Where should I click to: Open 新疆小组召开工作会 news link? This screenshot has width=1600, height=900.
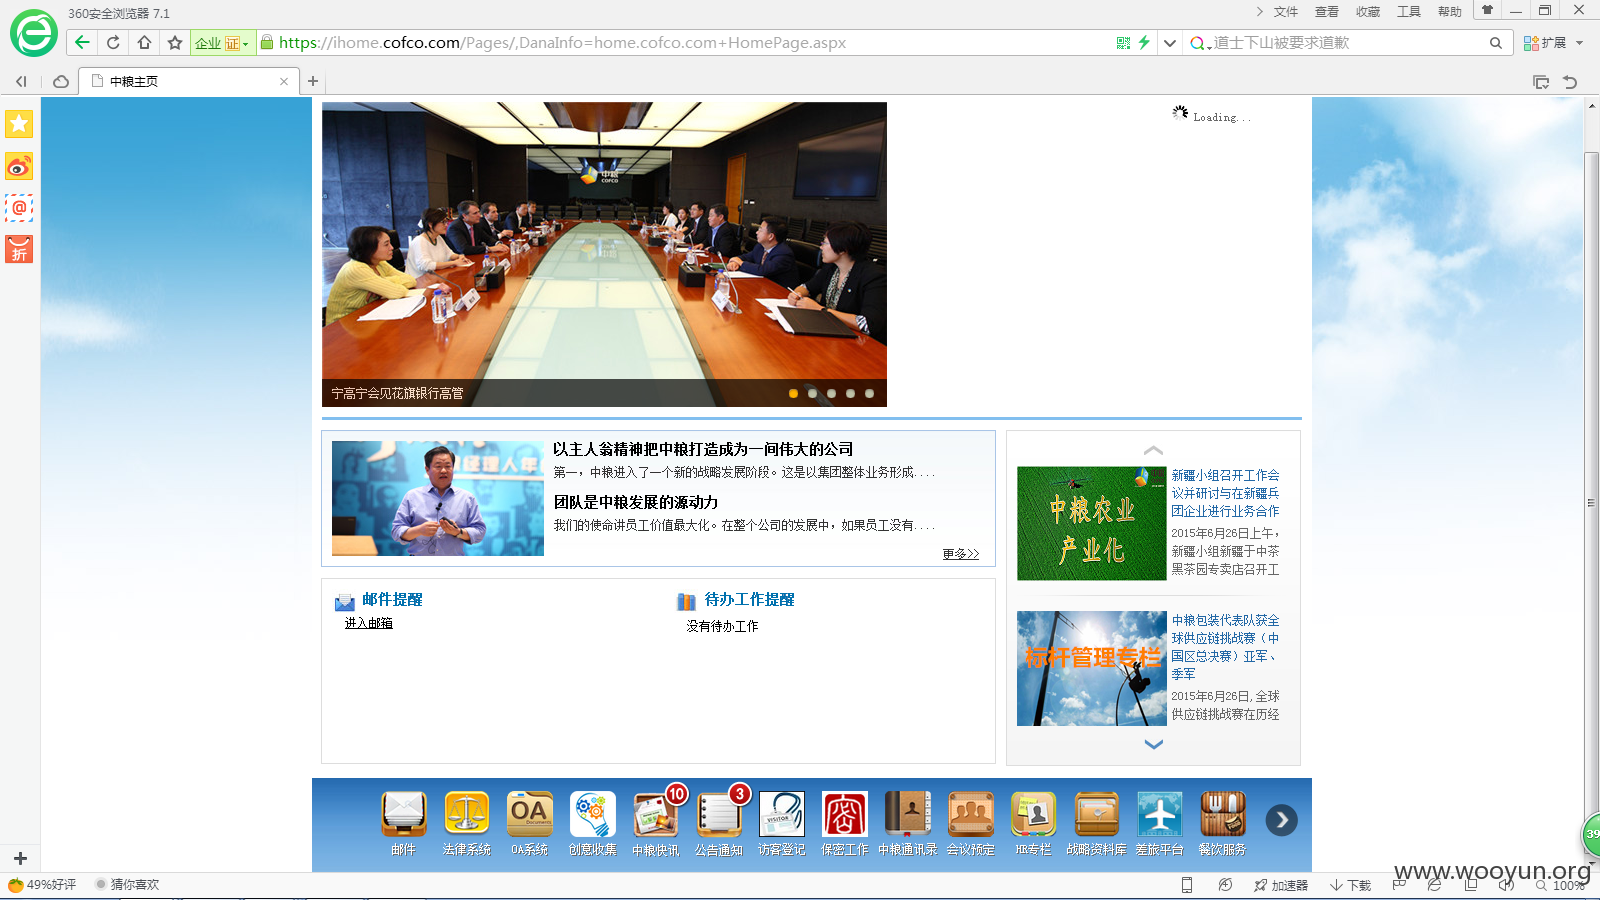pos(1225,493)
